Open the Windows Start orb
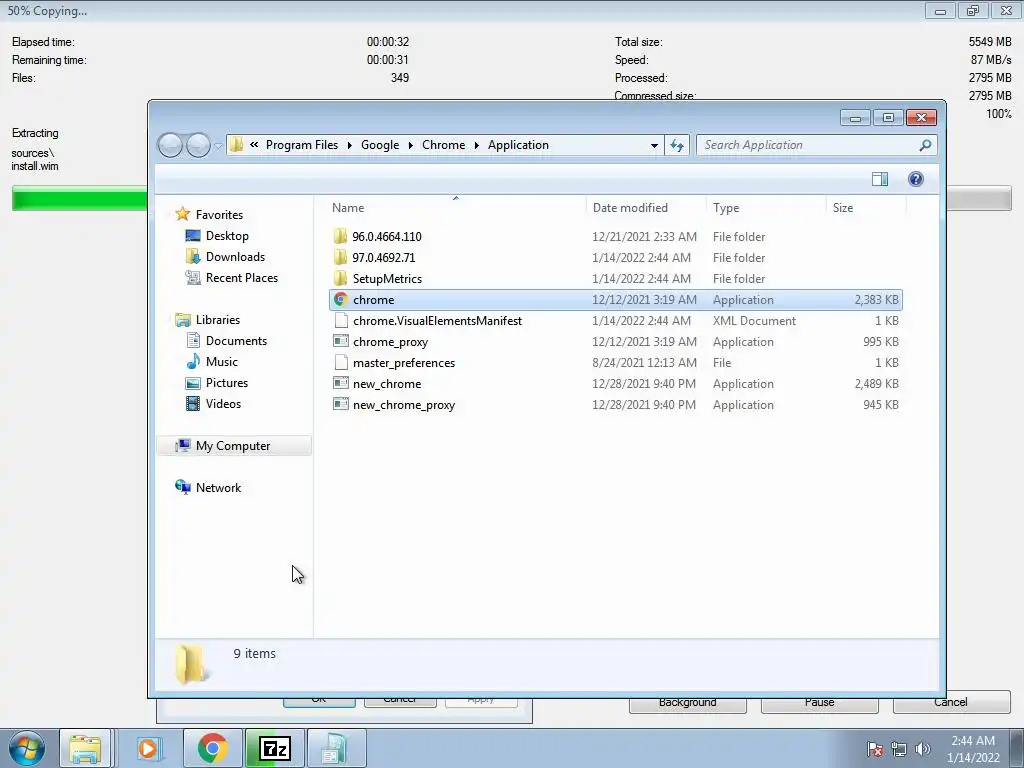 click(x=27, y=748)
